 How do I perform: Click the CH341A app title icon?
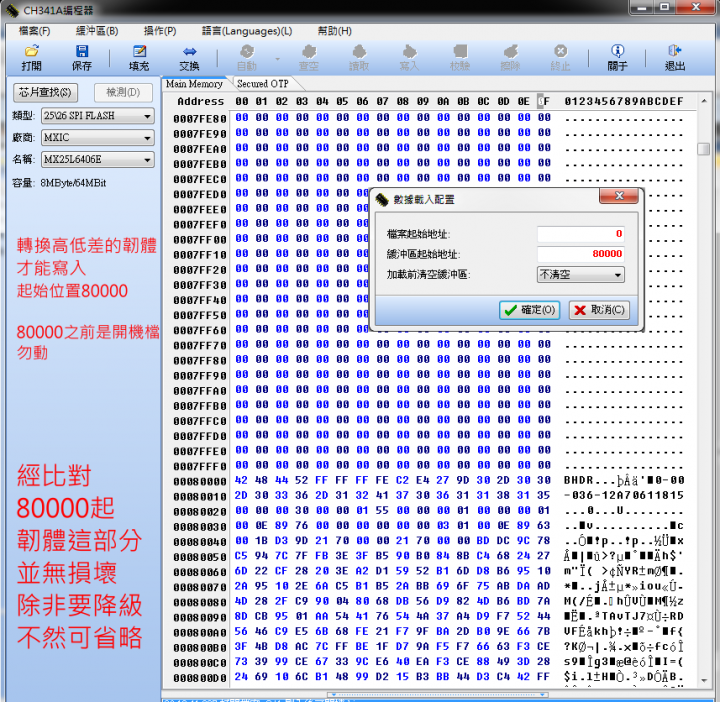tap(12, 10)
